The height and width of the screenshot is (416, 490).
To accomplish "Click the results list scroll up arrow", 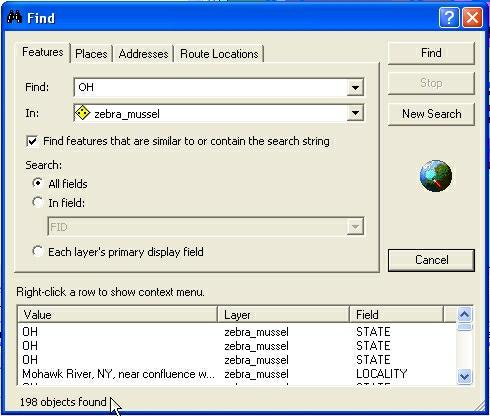I will [x=464, y=314].
